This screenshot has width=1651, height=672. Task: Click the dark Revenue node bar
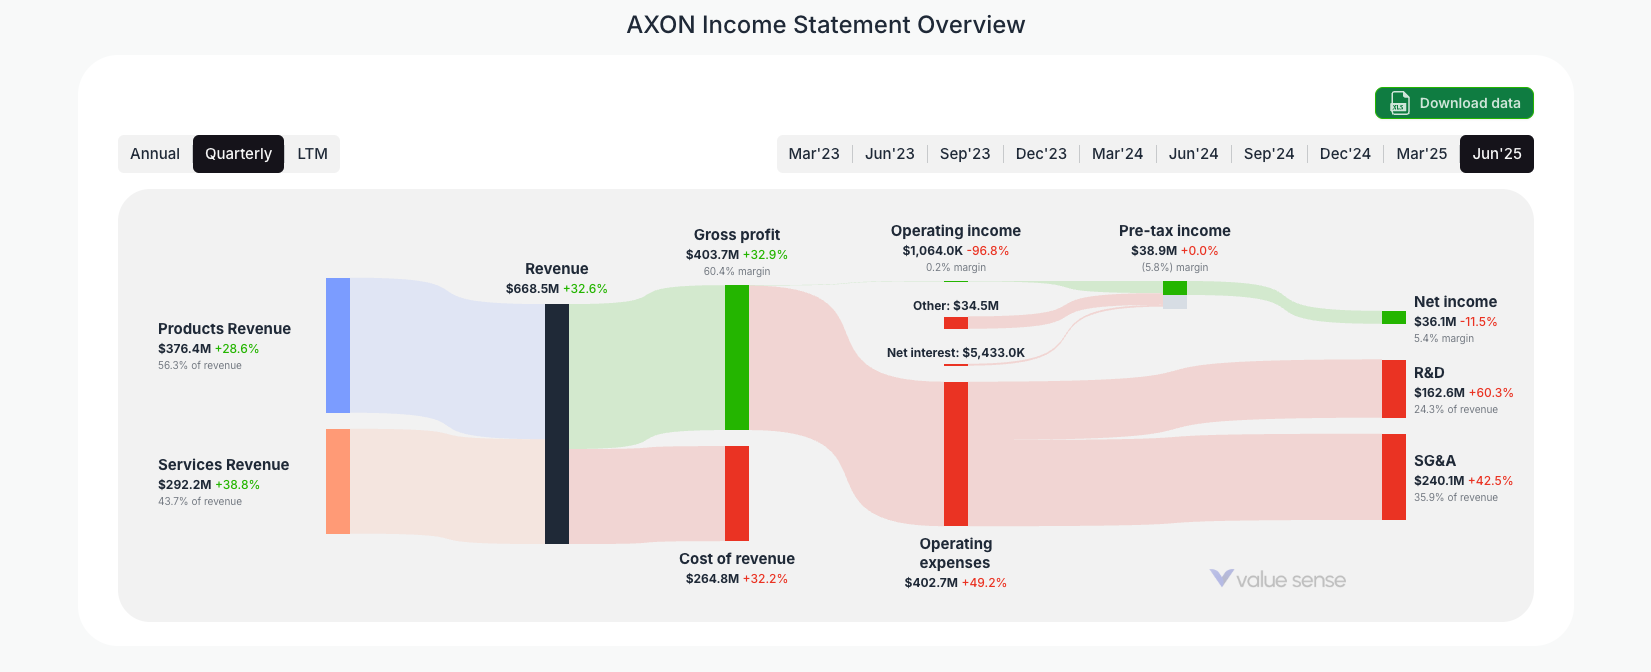coord(557,424)
